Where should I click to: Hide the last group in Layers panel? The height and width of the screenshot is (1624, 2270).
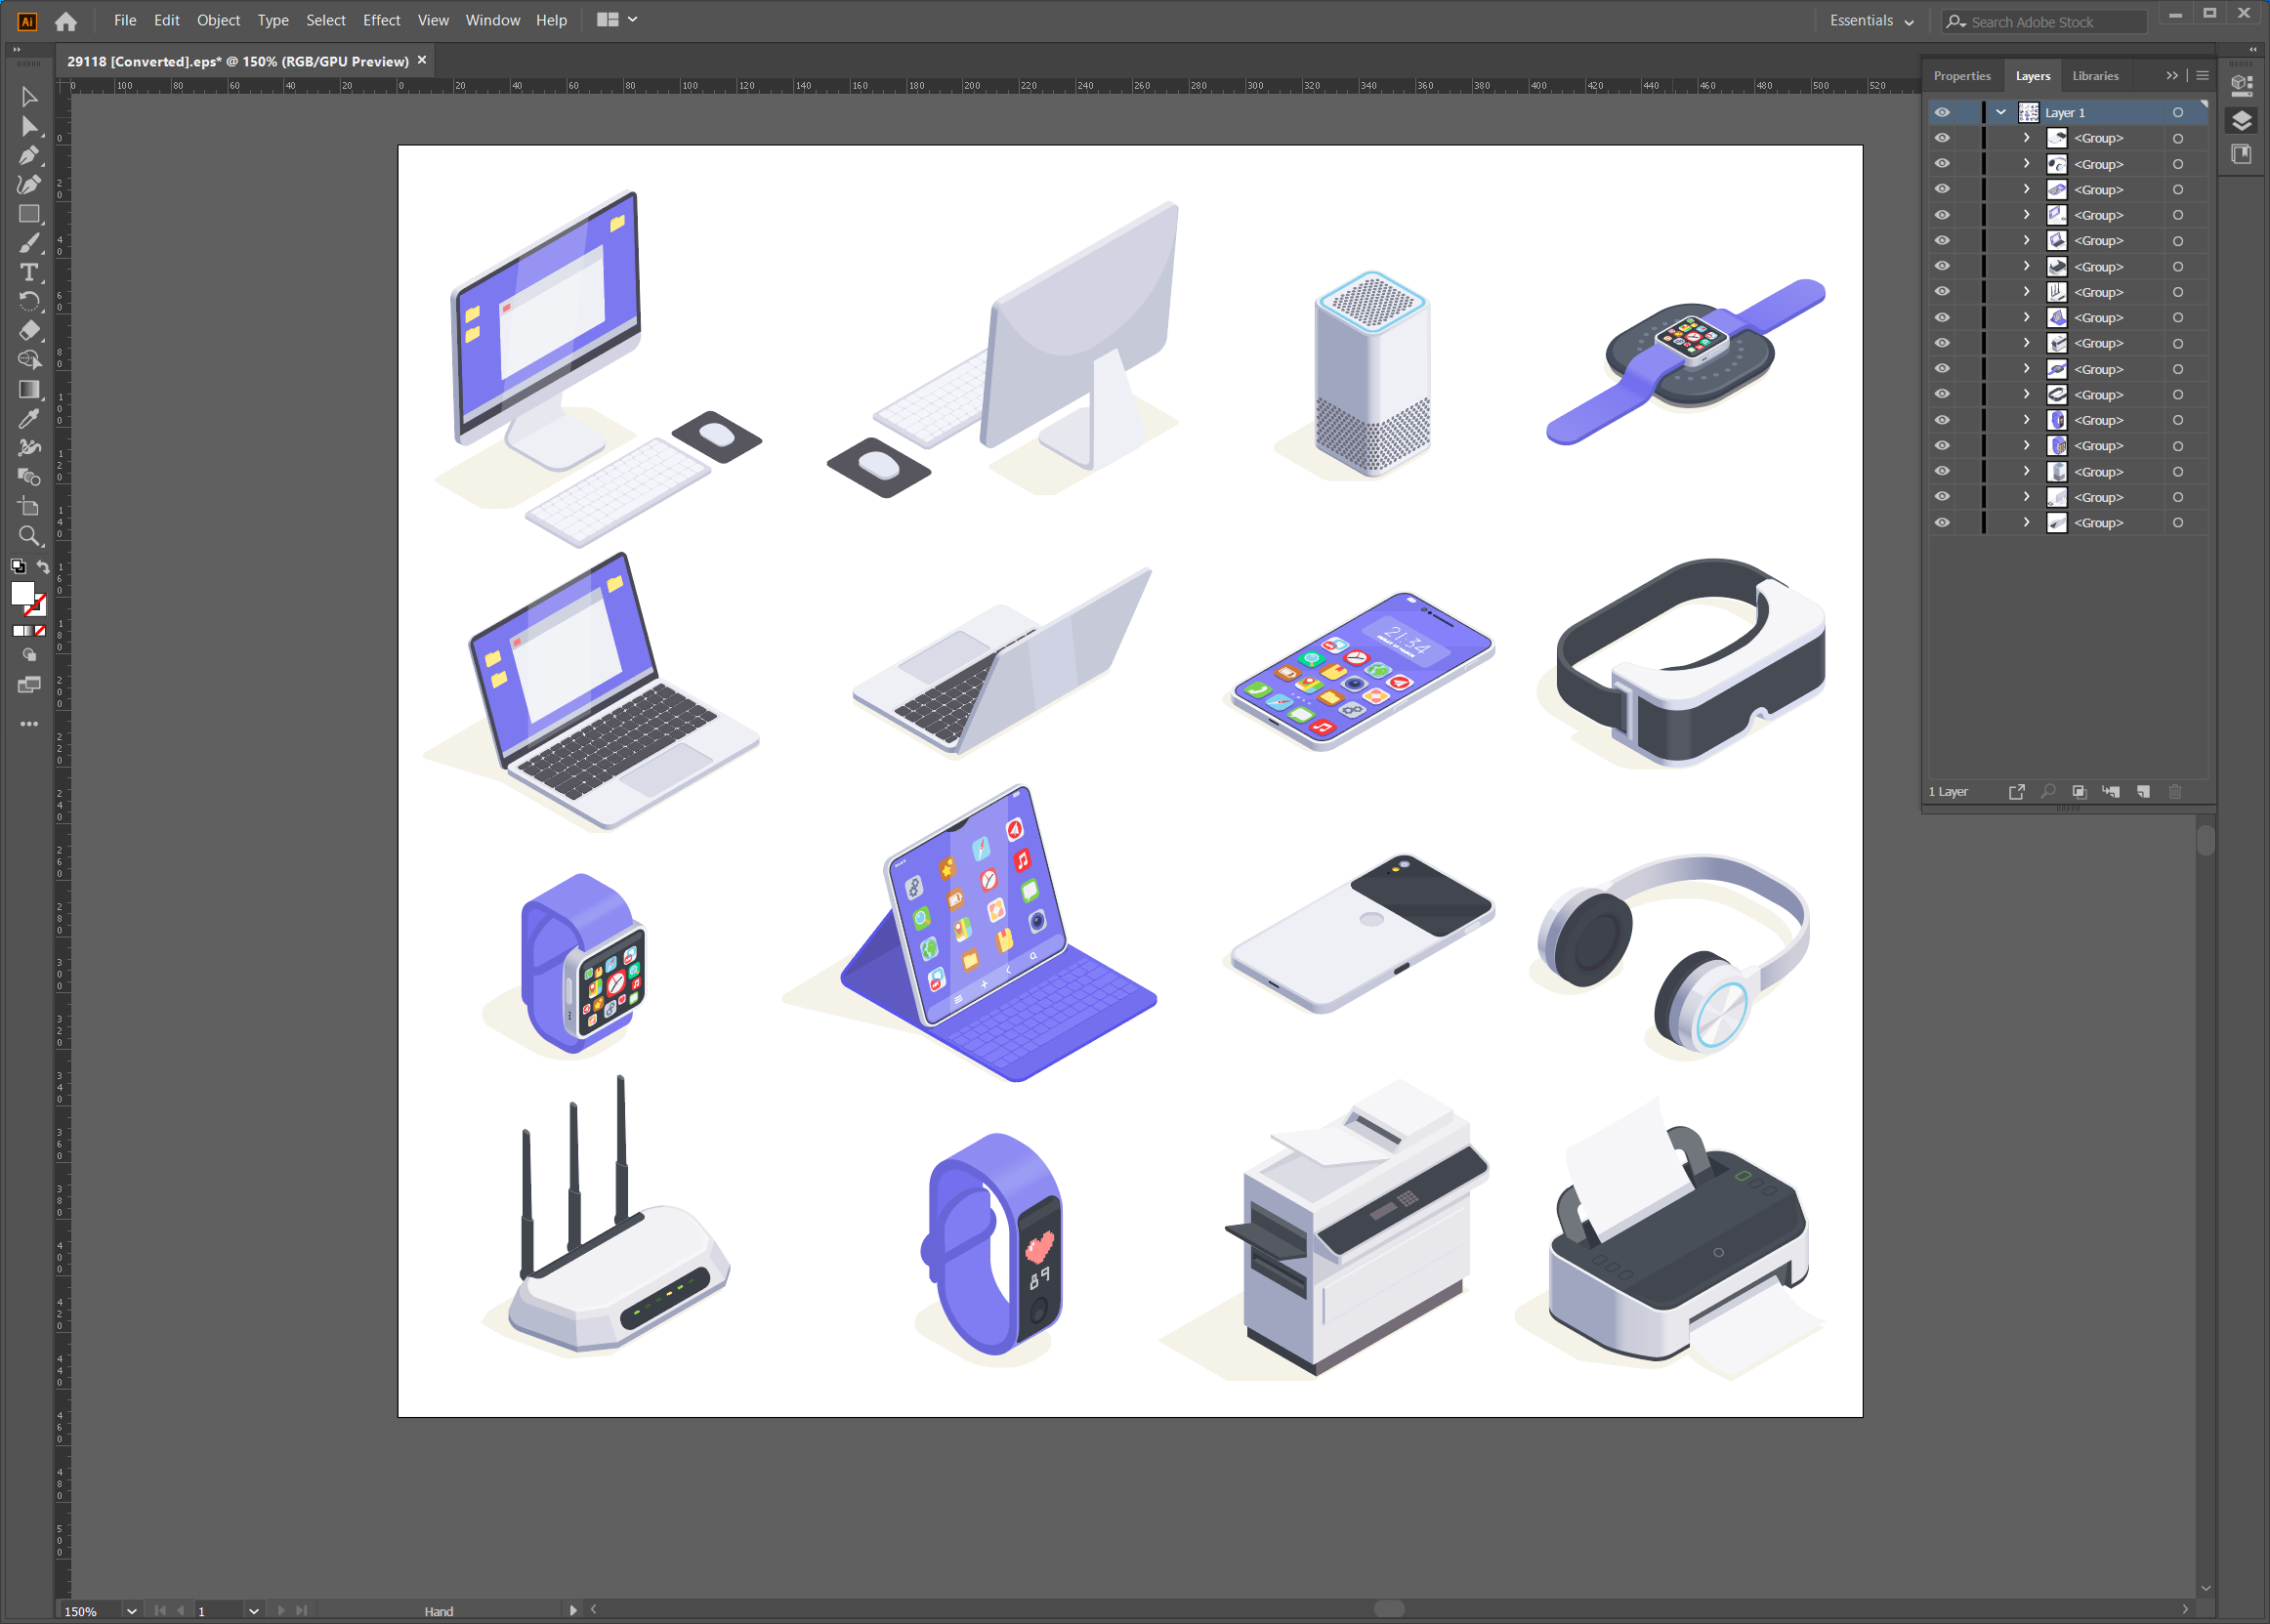pos(1942,523)
